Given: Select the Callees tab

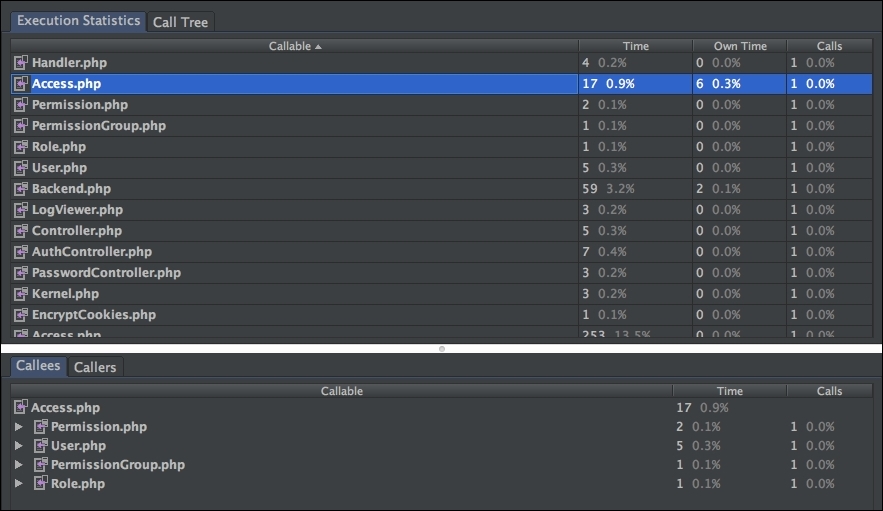Looking at the screenshot, I should tap(38, 366).
